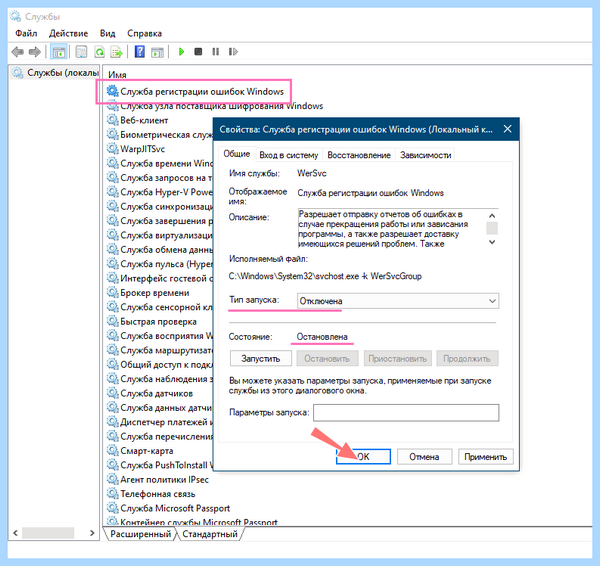Click gear icon beside Агент политики IPsec
Viewport: 600px width, 566px height.
[112, 479]
